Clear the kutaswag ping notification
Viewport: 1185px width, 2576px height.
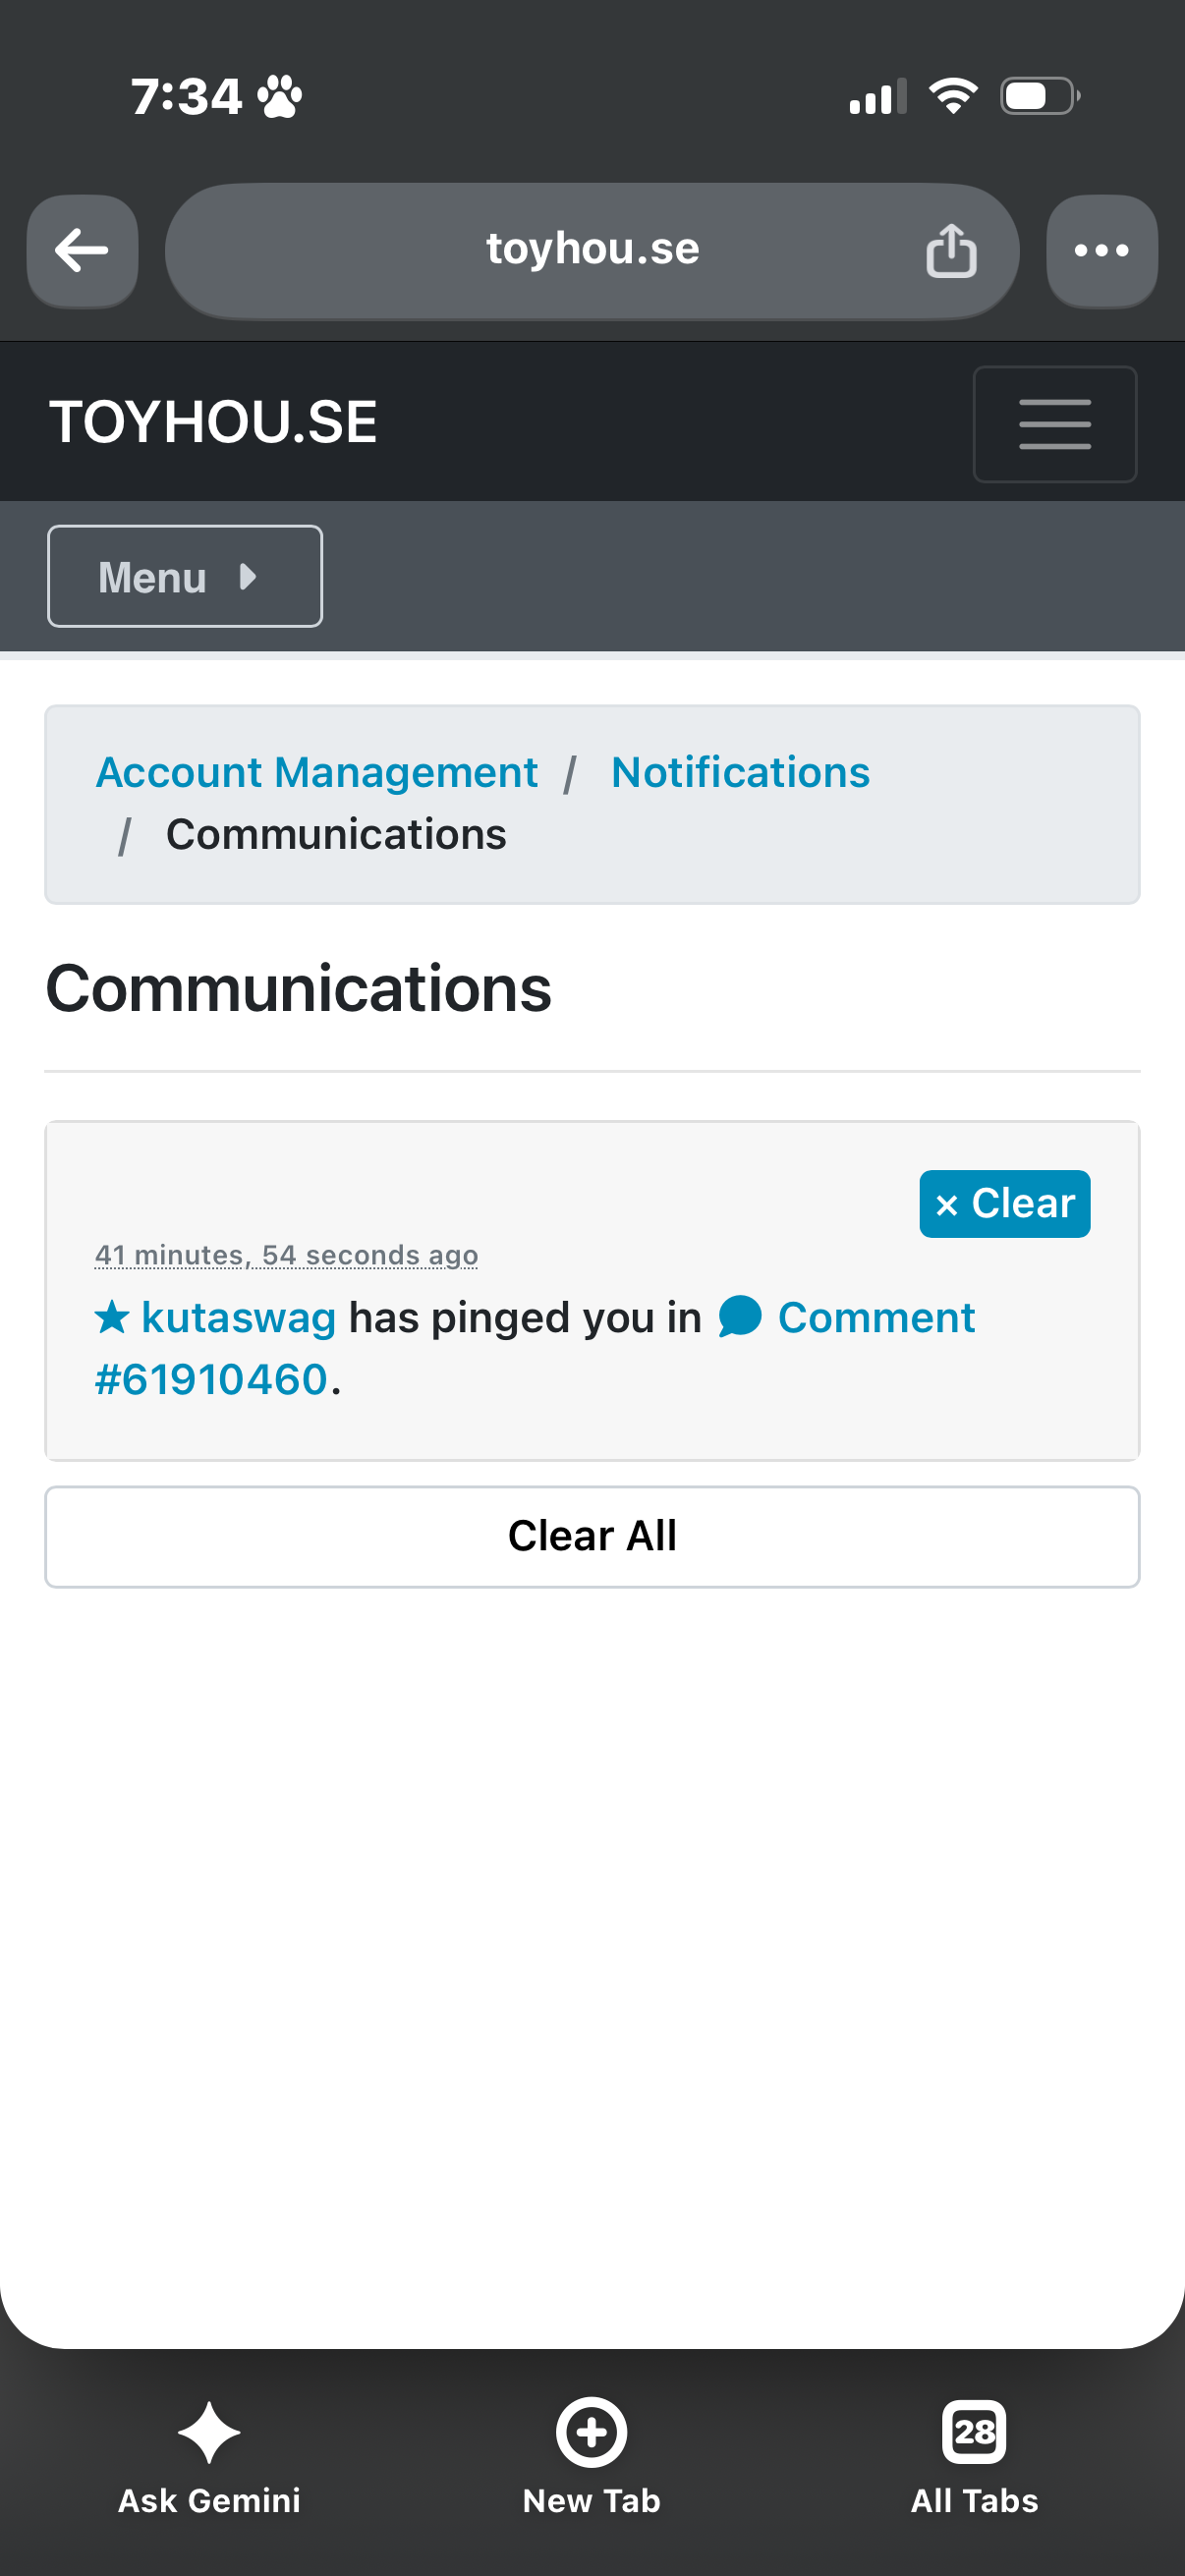pyautogui.click(x=1004, y=1203)
